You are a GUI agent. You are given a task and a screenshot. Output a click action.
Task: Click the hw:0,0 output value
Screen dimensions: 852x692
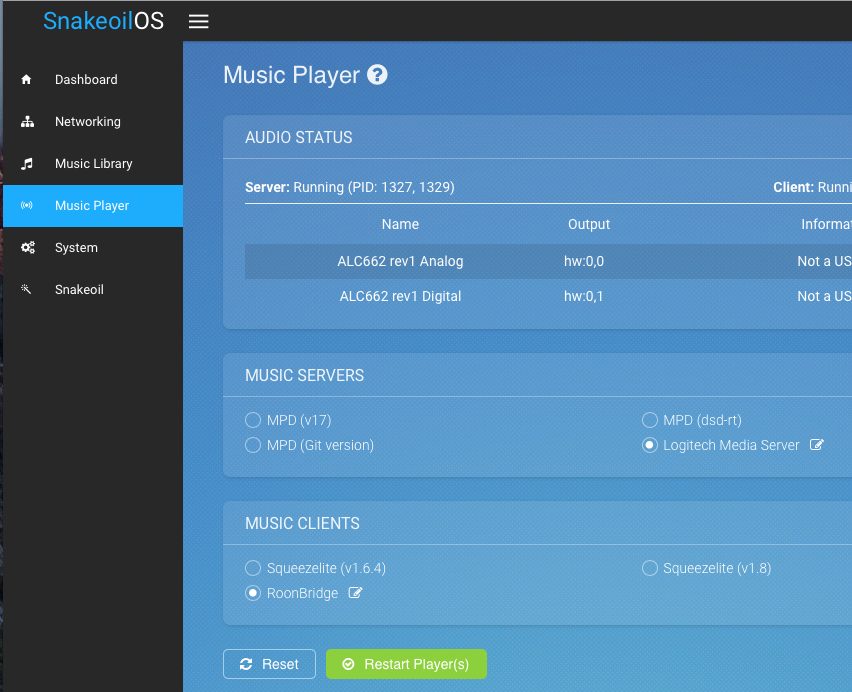(x=584, y=261)
